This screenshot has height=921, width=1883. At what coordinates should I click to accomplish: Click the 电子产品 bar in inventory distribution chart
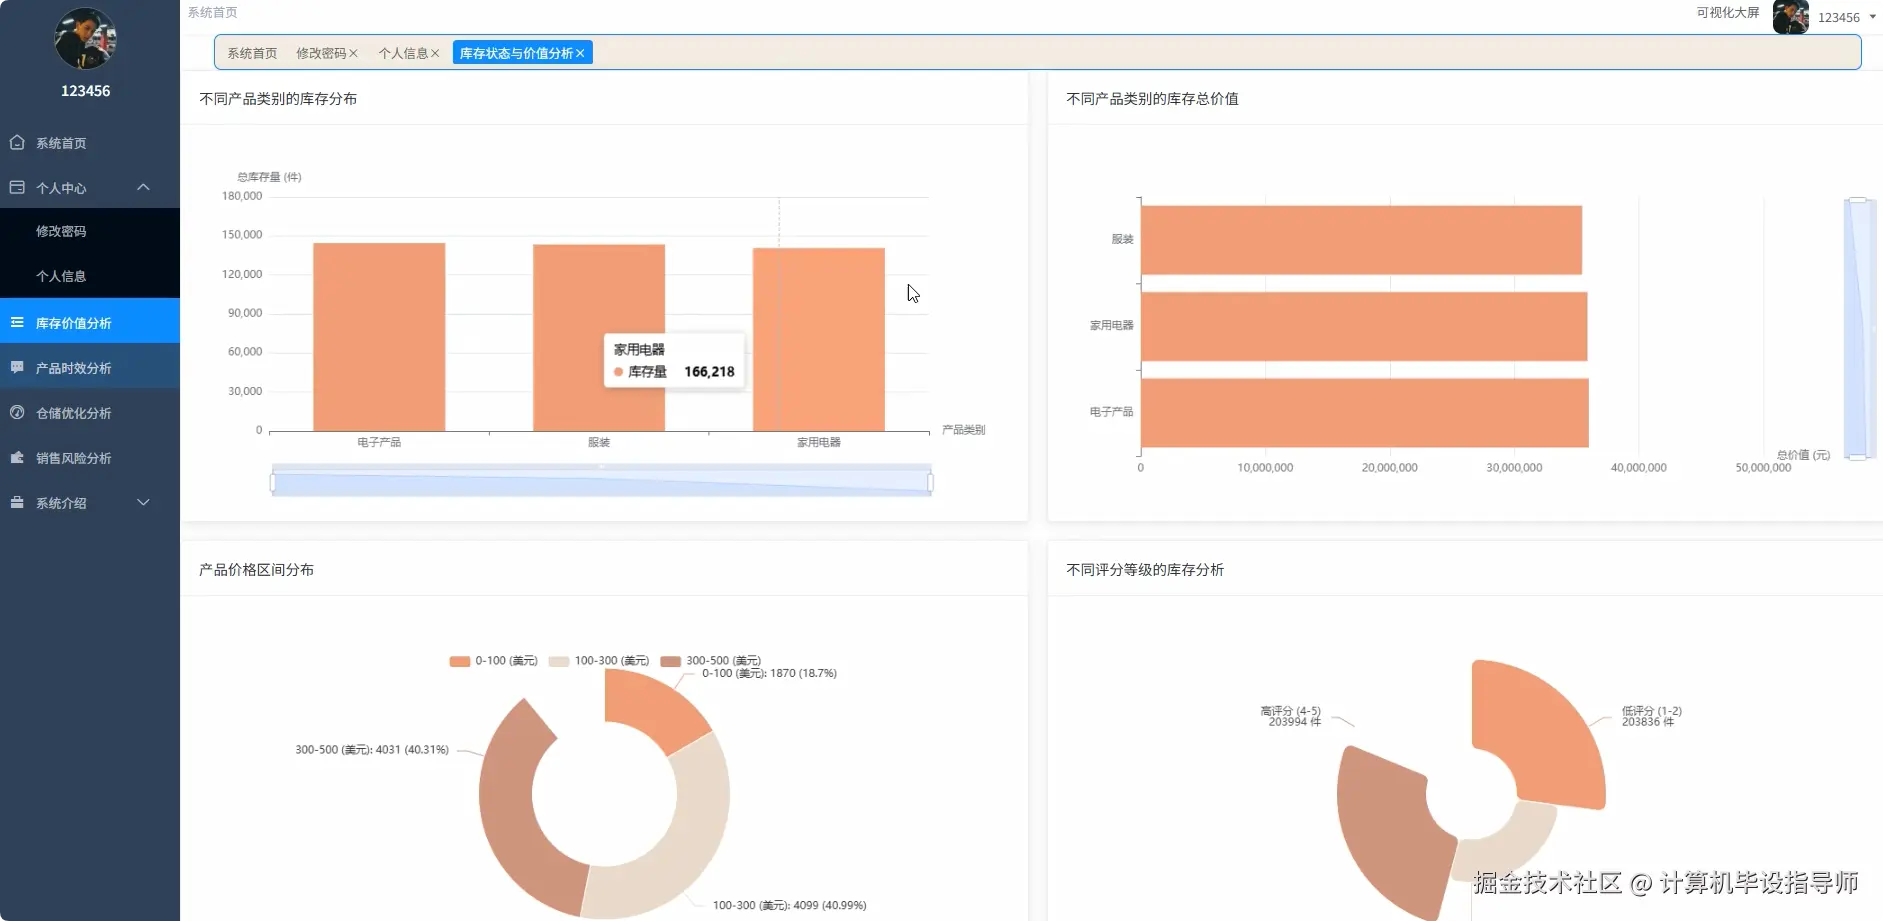[x=379, y=337]
